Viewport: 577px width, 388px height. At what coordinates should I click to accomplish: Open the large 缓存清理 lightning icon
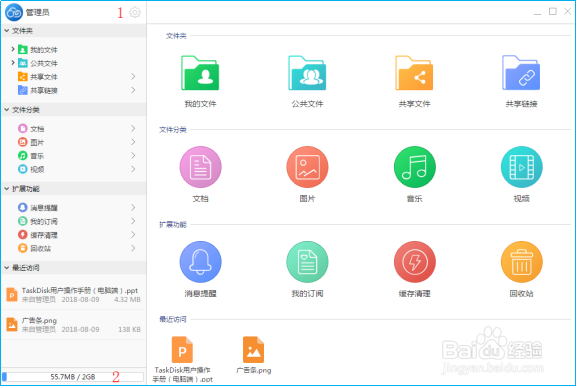(415, 262)
